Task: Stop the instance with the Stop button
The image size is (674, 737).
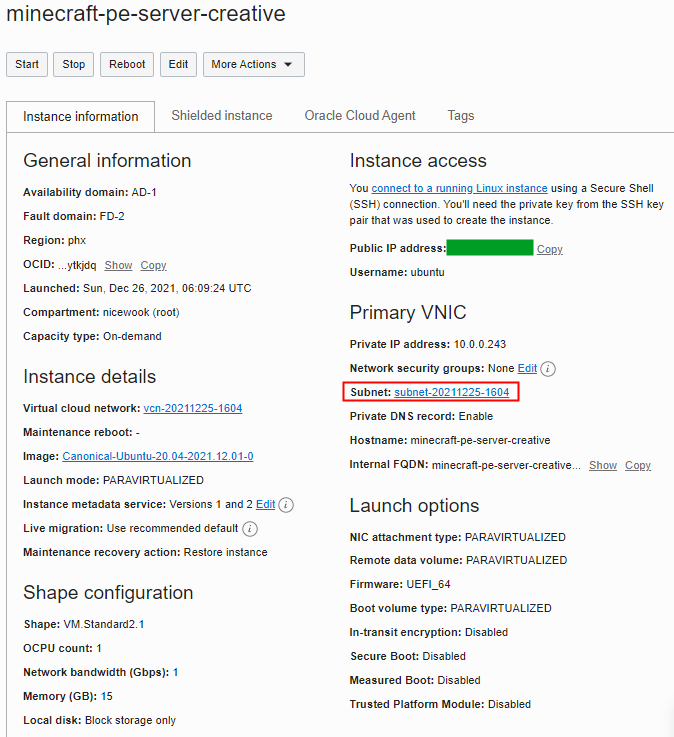Action: pos(73,64)
